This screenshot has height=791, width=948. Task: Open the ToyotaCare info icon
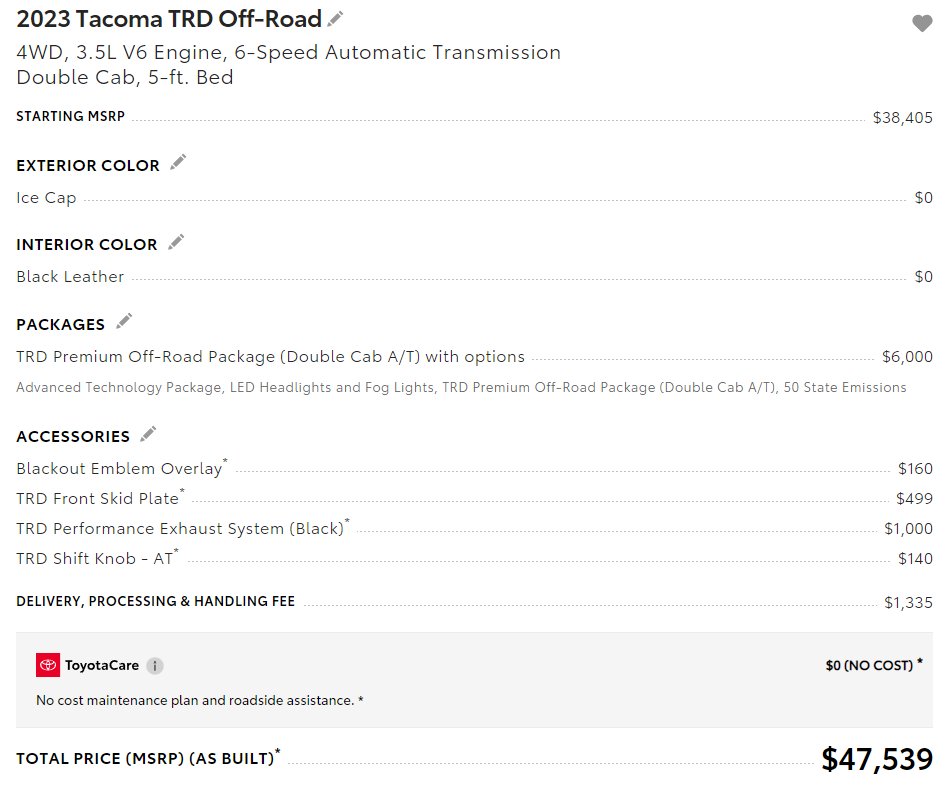point(155,666)
